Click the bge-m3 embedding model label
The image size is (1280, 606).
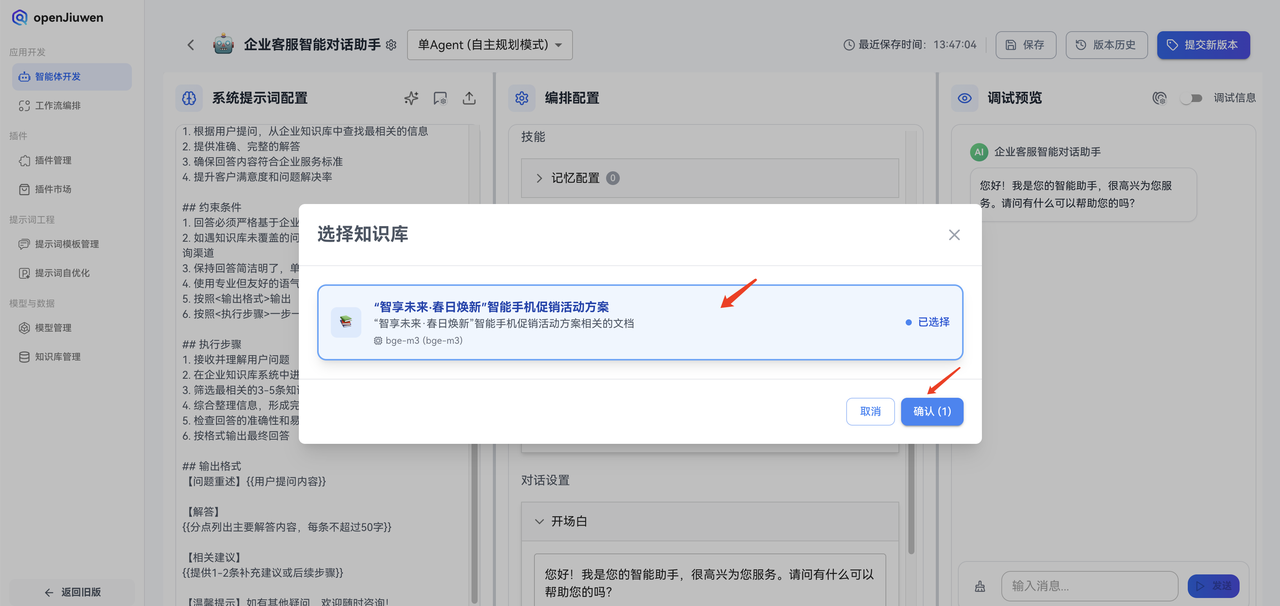pos(418,341)
